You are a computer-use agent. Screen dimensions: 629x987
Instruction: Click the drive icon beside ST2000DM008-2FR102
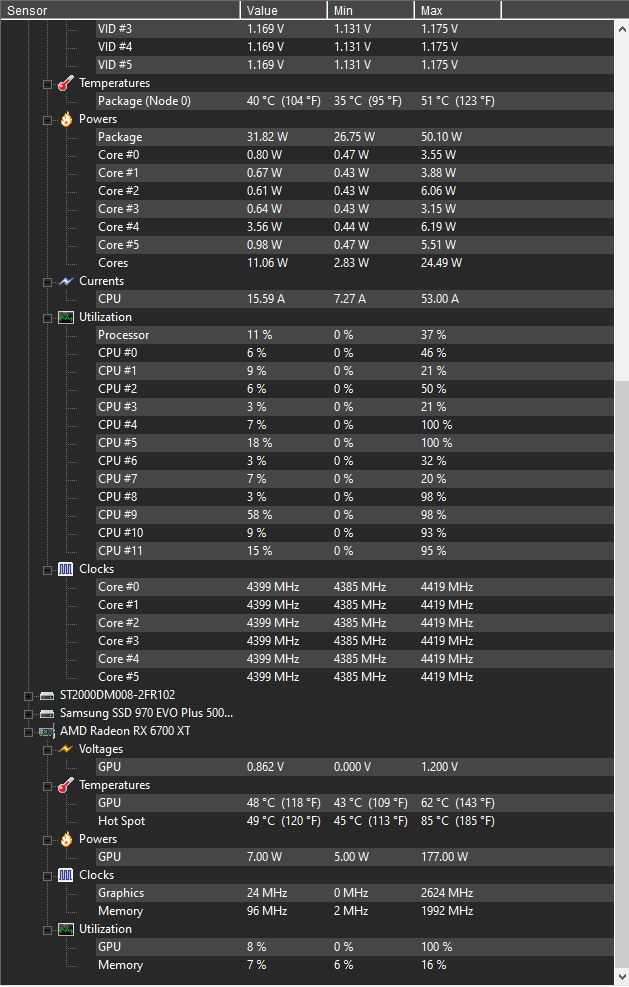click(46, 694)
